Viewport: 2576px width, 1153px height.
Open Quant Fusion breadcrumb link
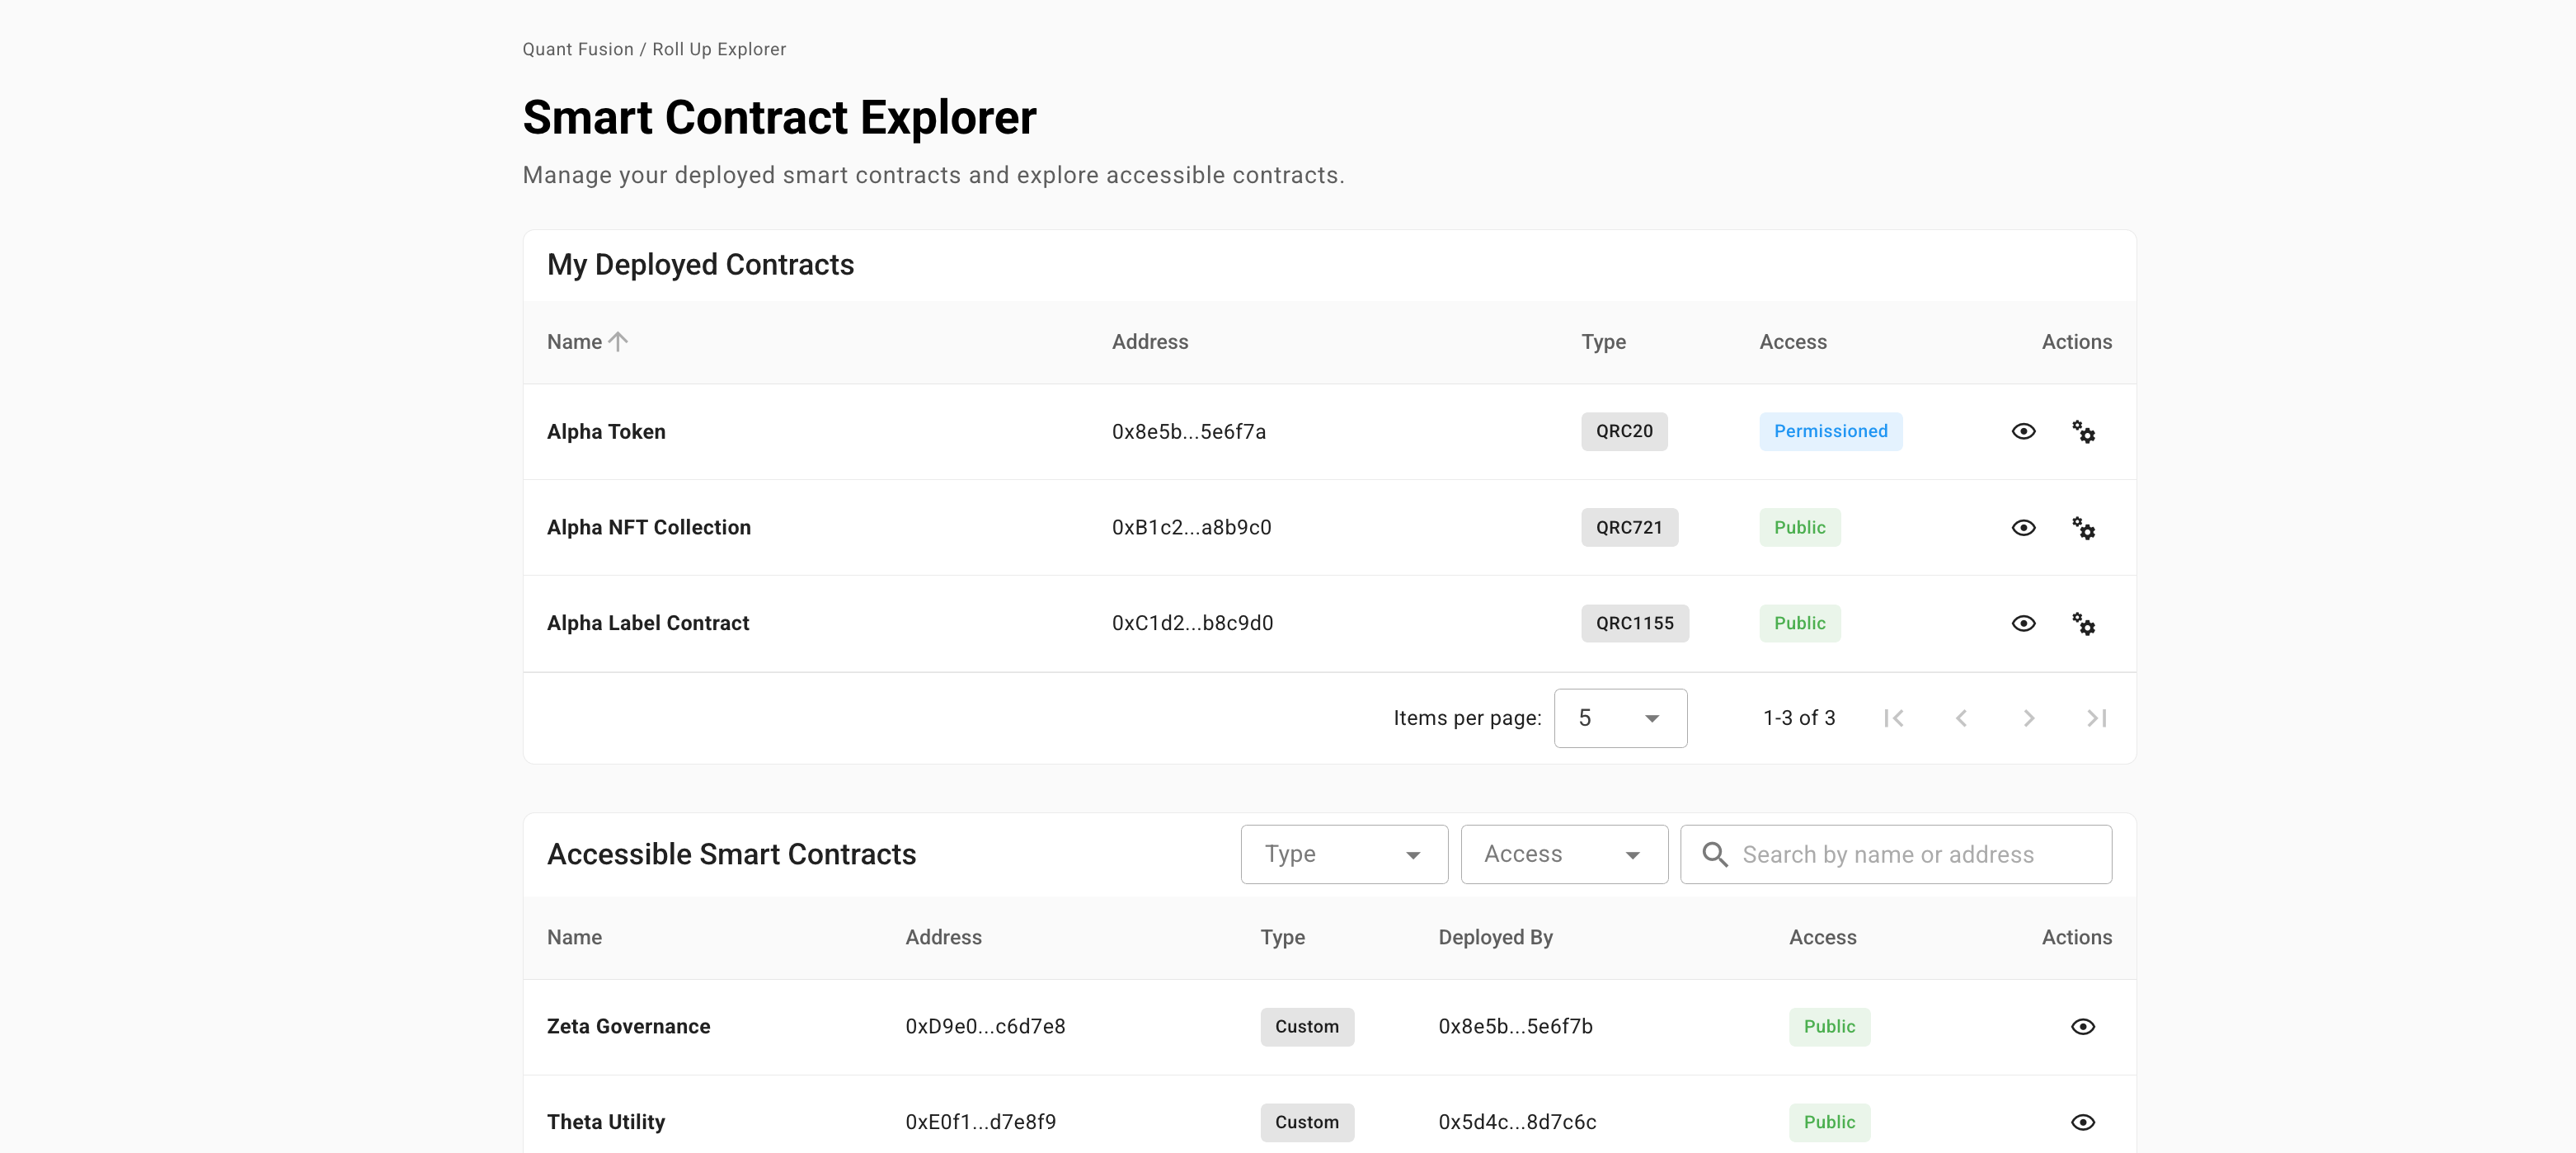[578, 49]
